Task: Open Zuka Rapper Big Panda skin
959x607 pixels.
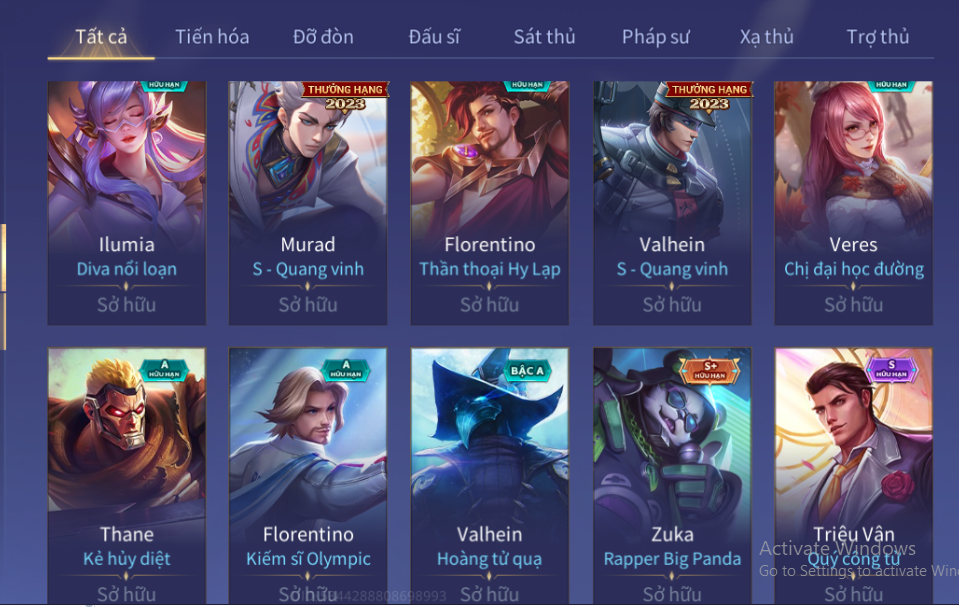Action: coord(672,476)
